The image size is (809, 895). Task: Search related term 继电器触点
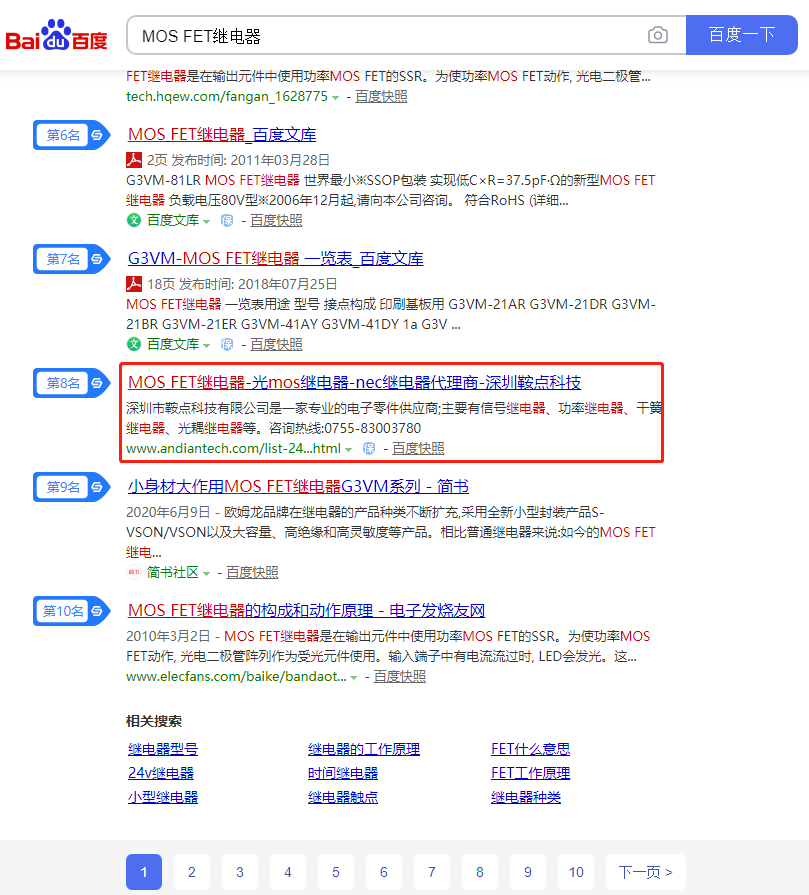point(343,797)
